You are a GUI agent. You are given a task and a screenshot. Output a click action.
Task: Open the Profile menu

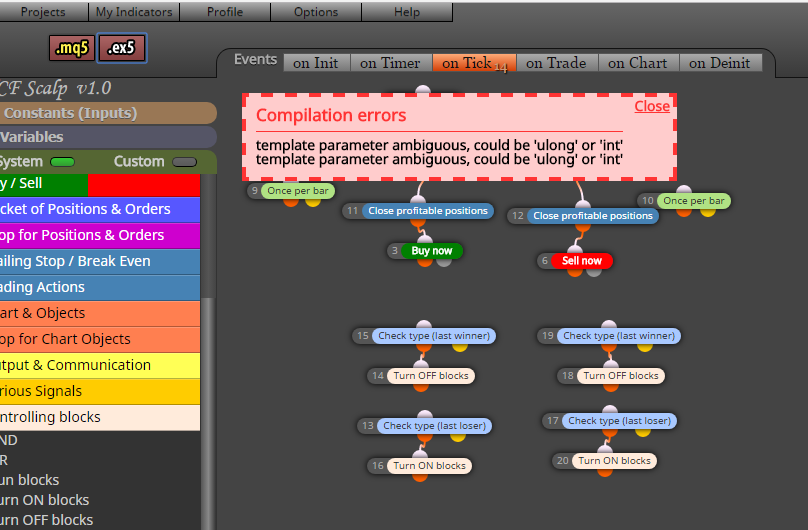point(225,12)
